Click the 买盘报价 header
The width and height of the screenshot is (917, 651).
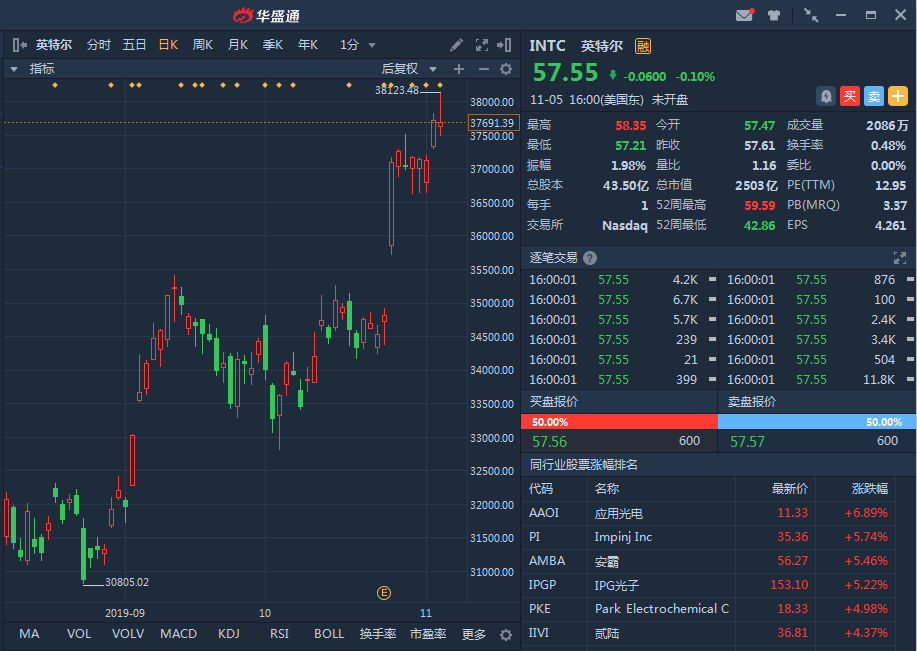click(x=554, y=402)
